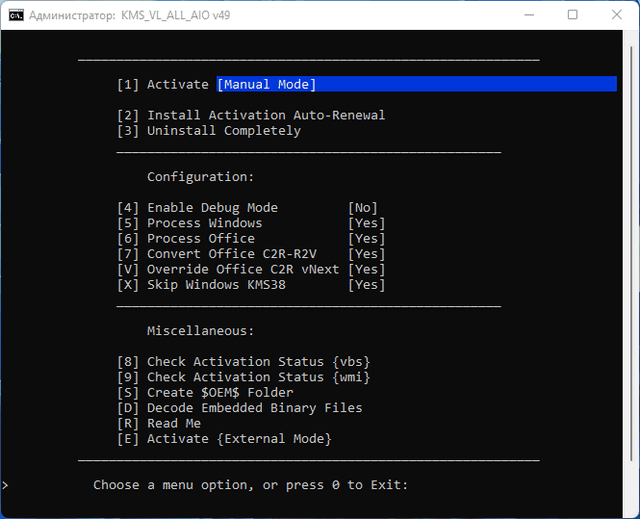The image size is (640, 519).
Task: Maximize the console window
Action: click(x=572, y=15)
